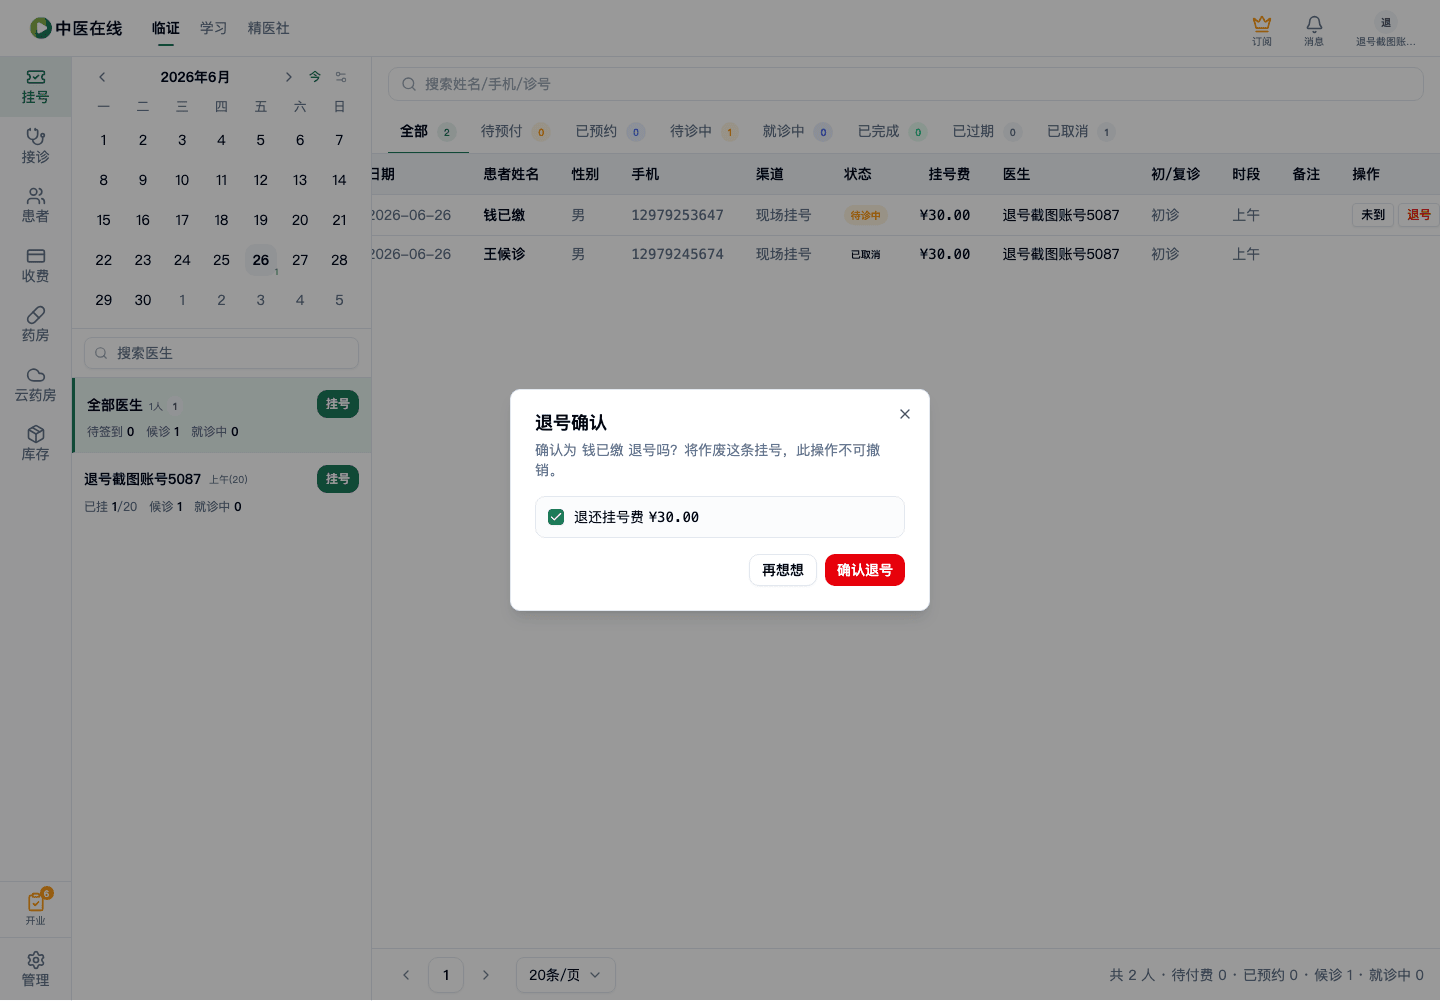Close the 退号确认 dialog with X
This screenshot has height=1001, width=1440.
click(904, 414)
